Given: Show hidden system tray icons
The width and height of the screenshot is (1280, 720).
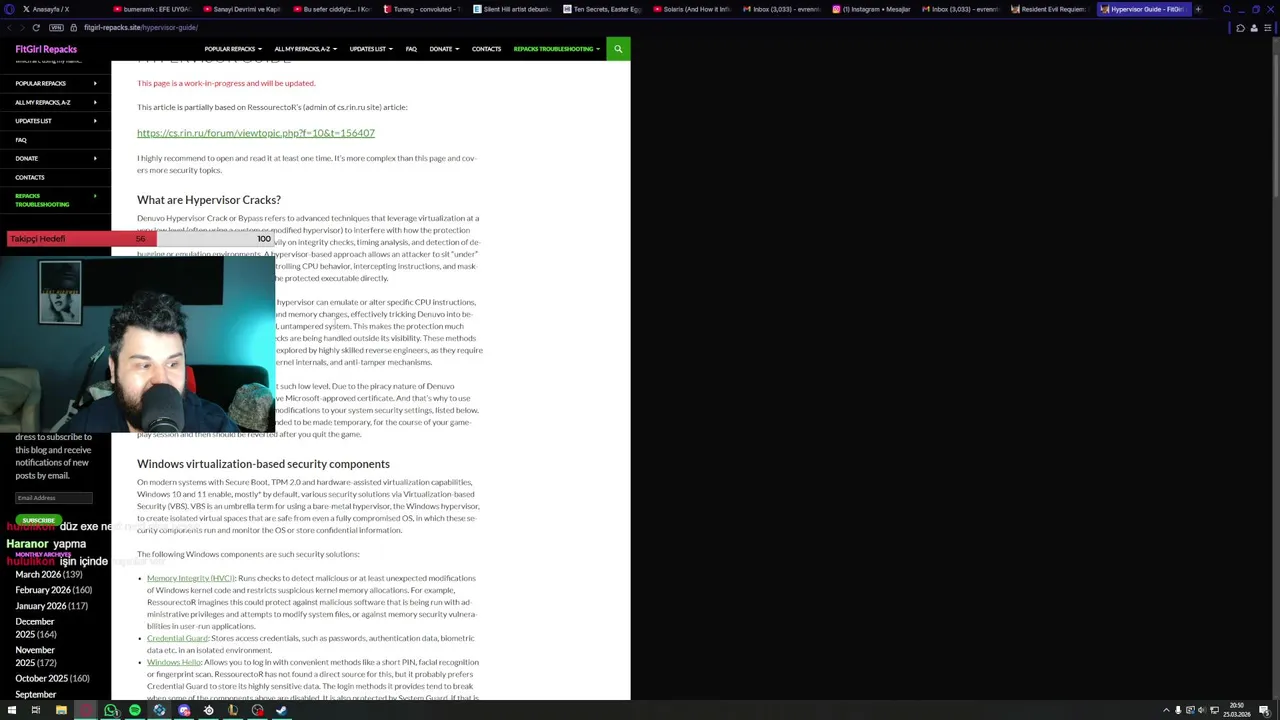Looking at the screenshot, I should point(1166,710).
